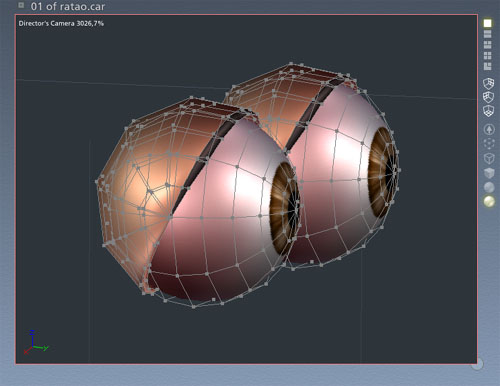Toggle the middle working box plane grid
Screen dimensions: 500x386
488,97
